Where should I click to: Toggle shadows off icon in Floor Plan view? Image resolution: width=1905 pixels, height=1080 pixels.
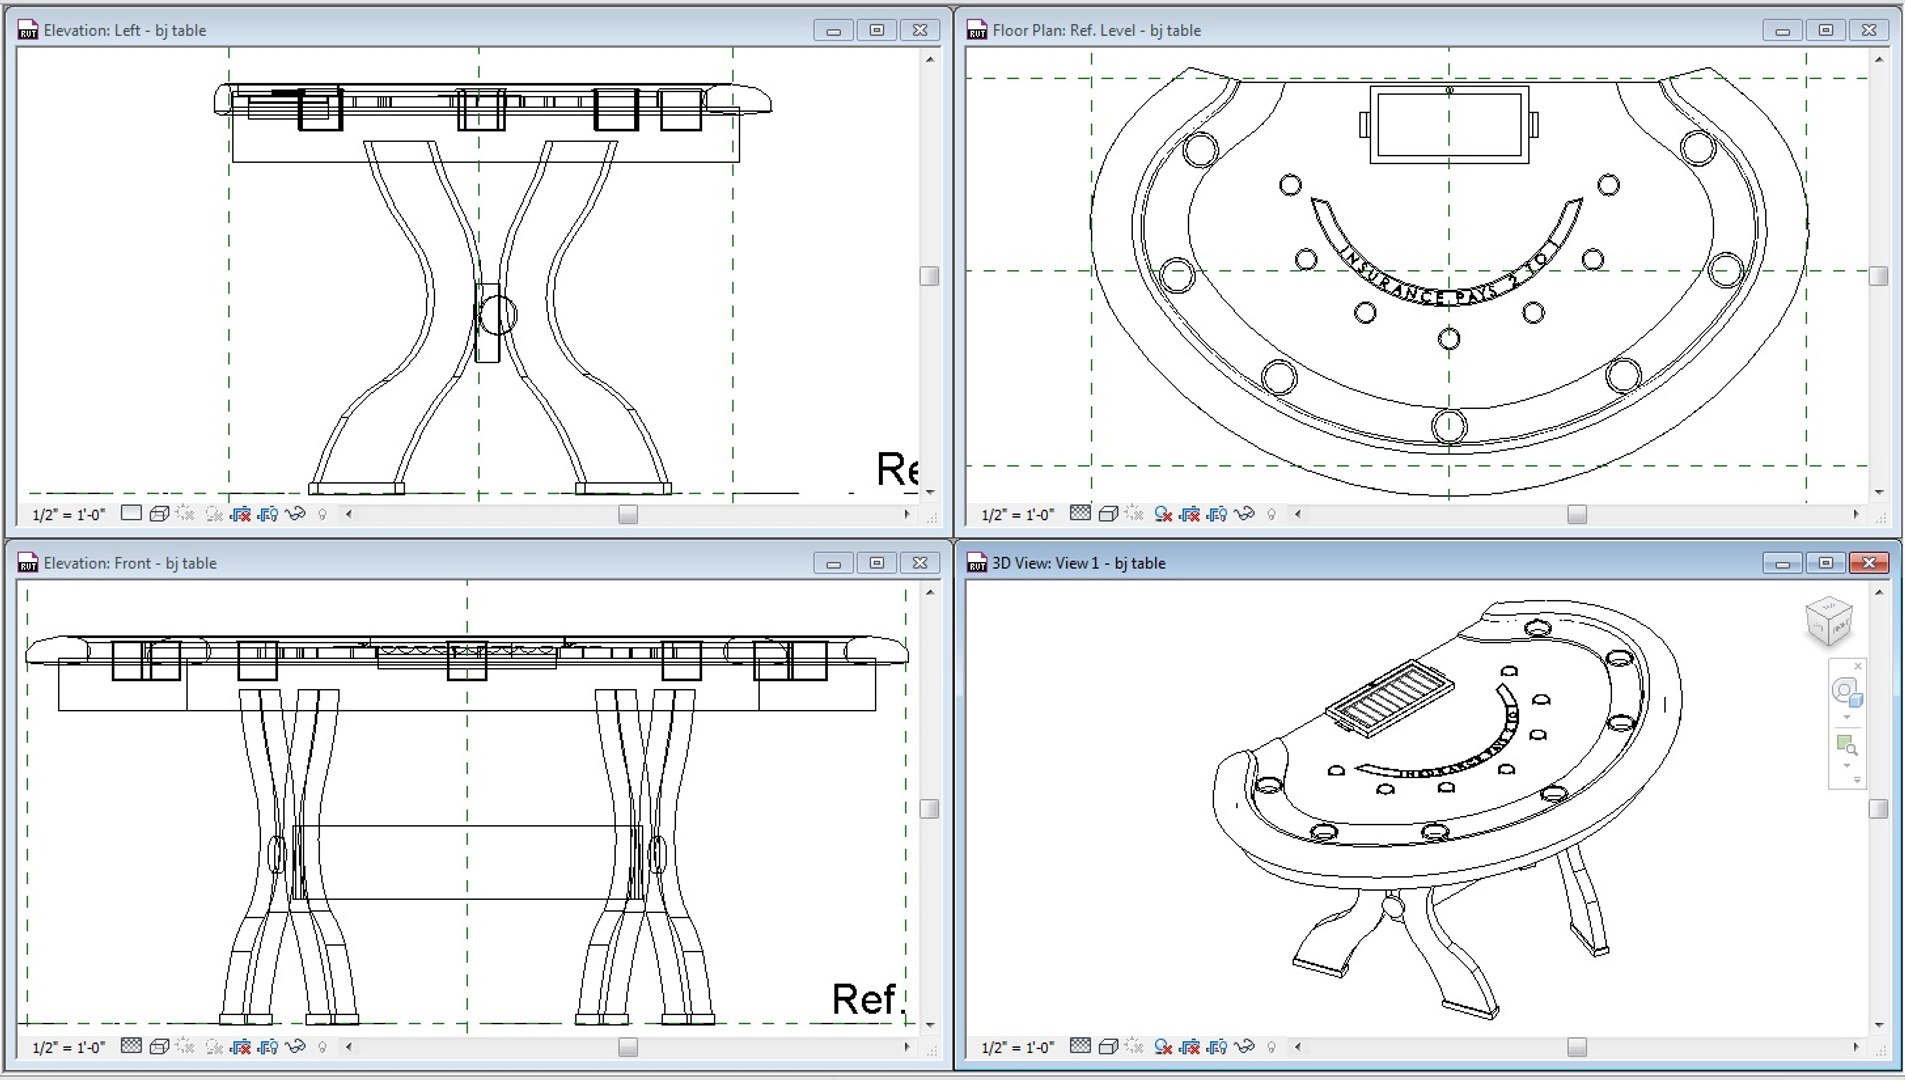pyautogui.click(x=1163, y=514)
